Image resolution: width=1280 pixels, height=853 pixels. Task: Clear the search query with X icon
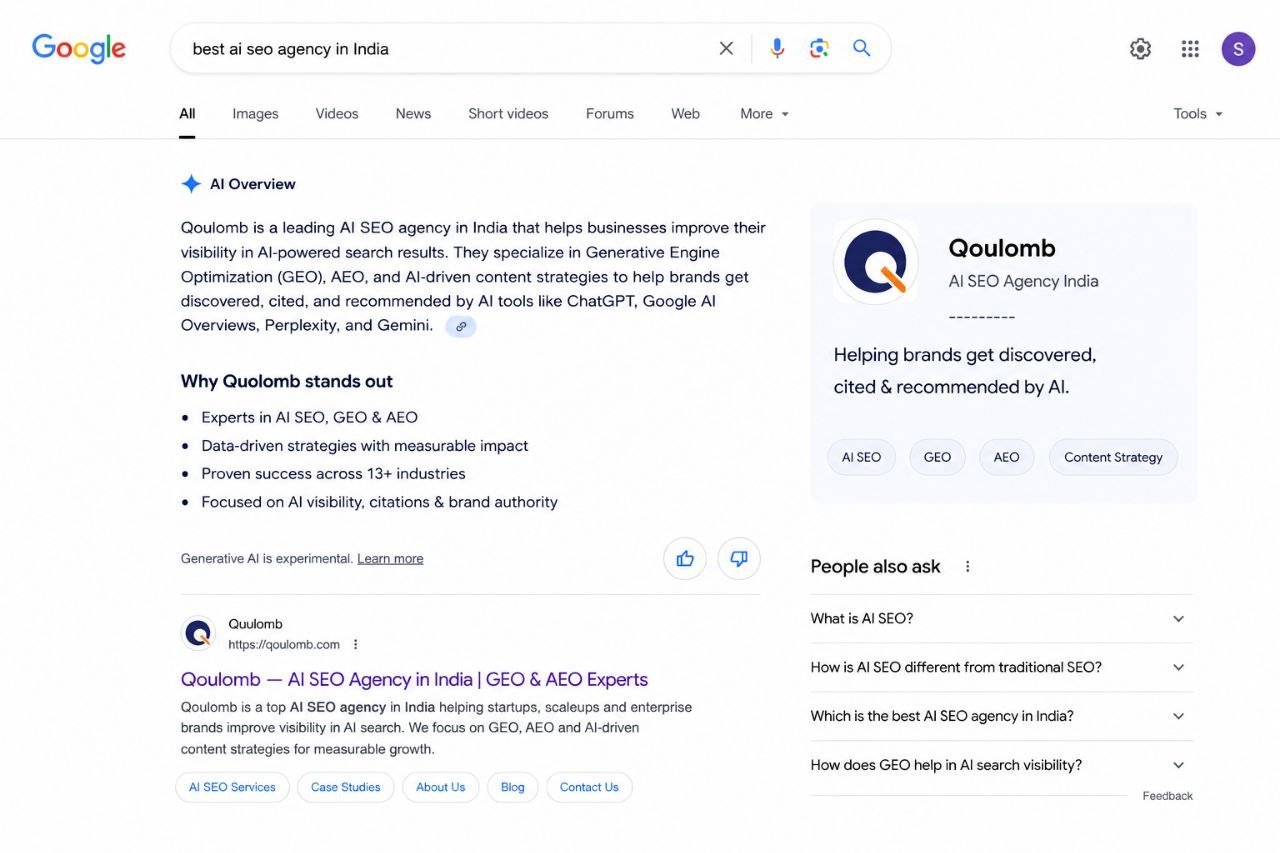point(726,48)
